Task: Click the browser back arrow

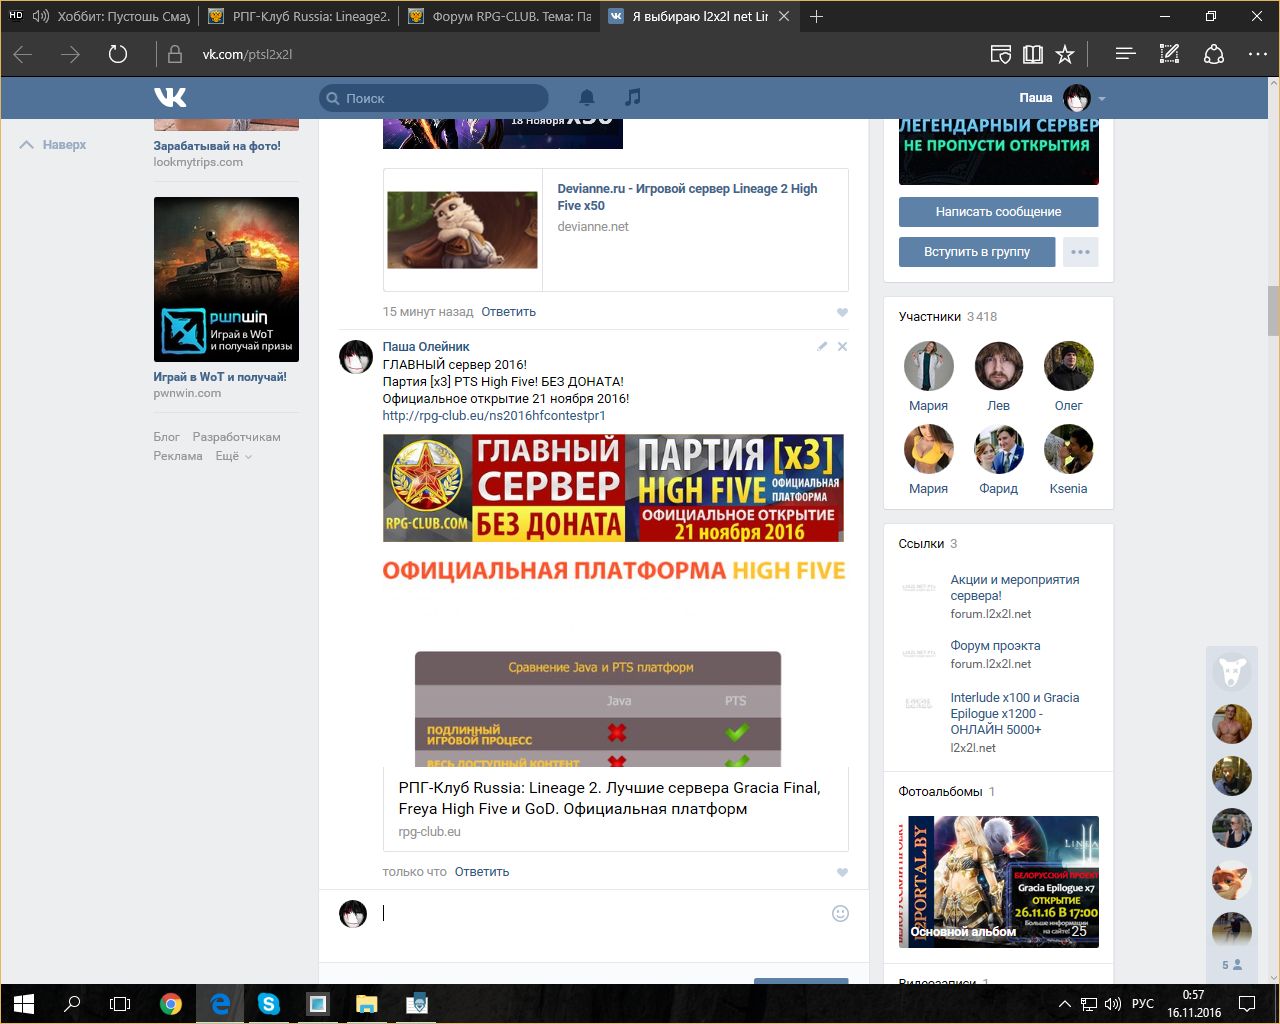Action: [23, 54]
